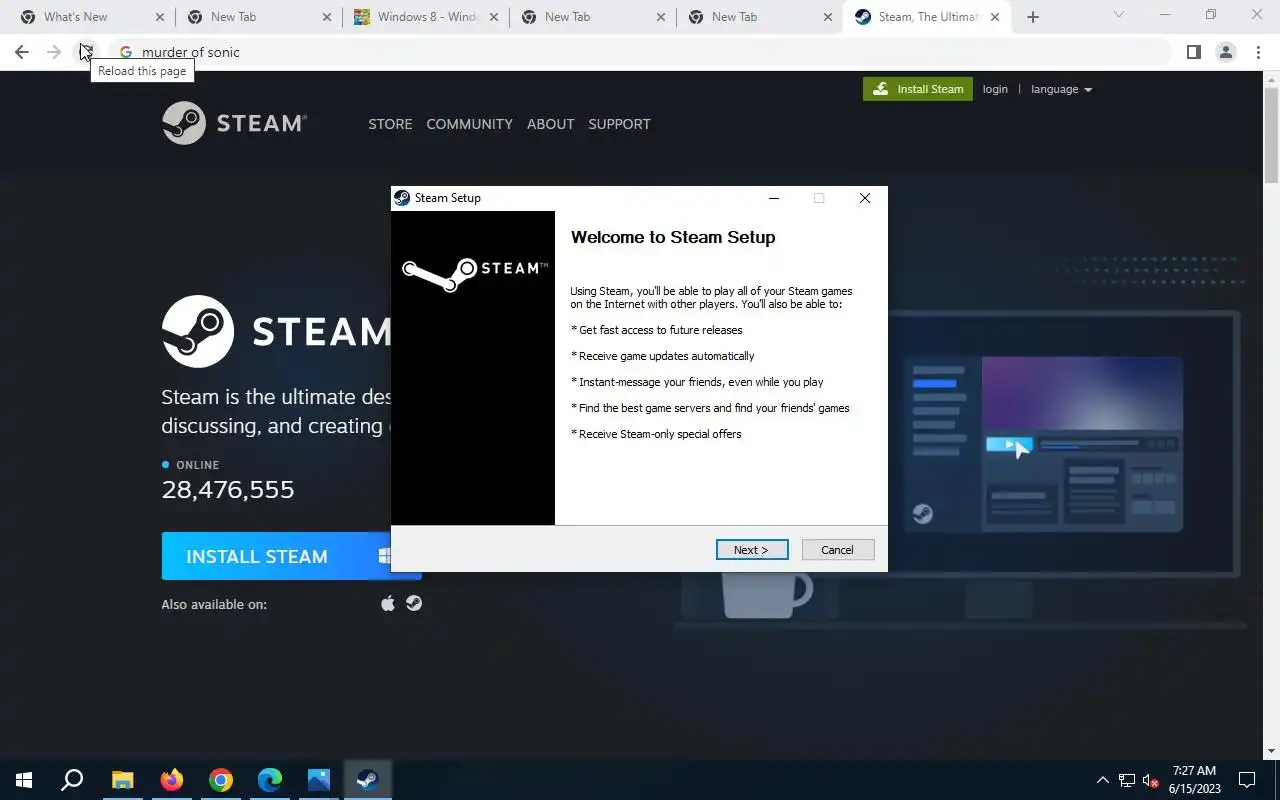The height and width of the screenshot is (800, 1280).
Task: Open Microsoft Edge from taskbar
Action: tap(270, 780)
